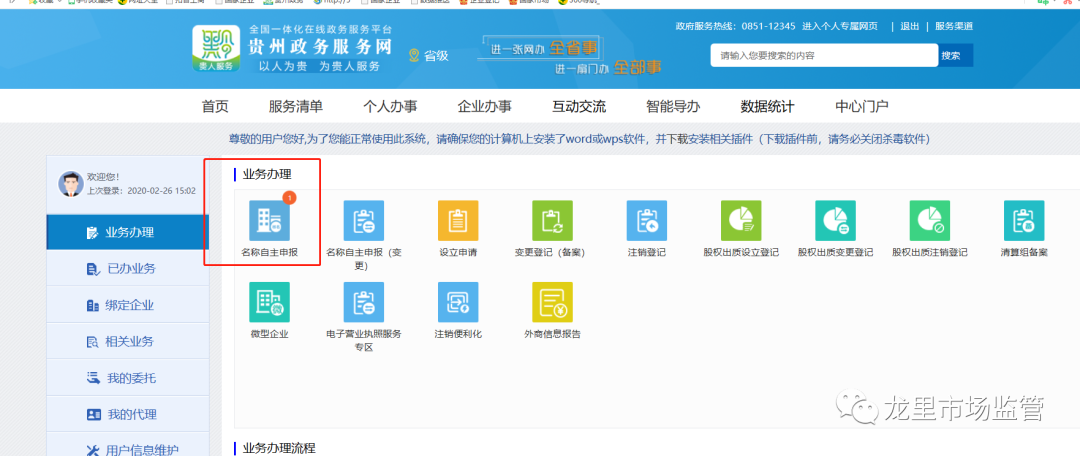The height and width of the screenshot is (456, 1080).
Task: Open 企业办事 in top navigation
Action: click(x=484, y=107)
